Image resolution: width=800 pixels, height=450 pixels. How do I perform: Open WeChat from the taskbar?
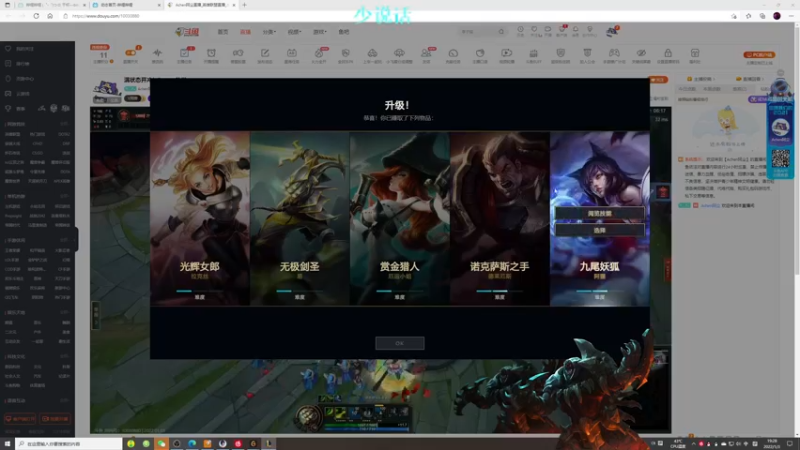pos(161,444)
